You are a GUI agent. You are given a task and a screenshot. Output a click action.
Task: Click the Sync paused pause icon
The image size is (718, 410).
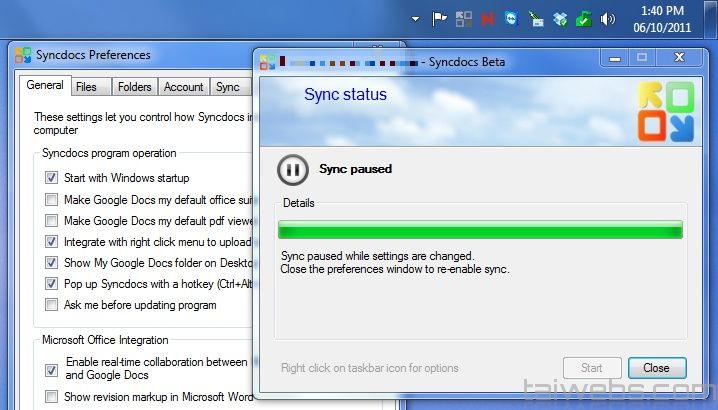click(291, 169)
